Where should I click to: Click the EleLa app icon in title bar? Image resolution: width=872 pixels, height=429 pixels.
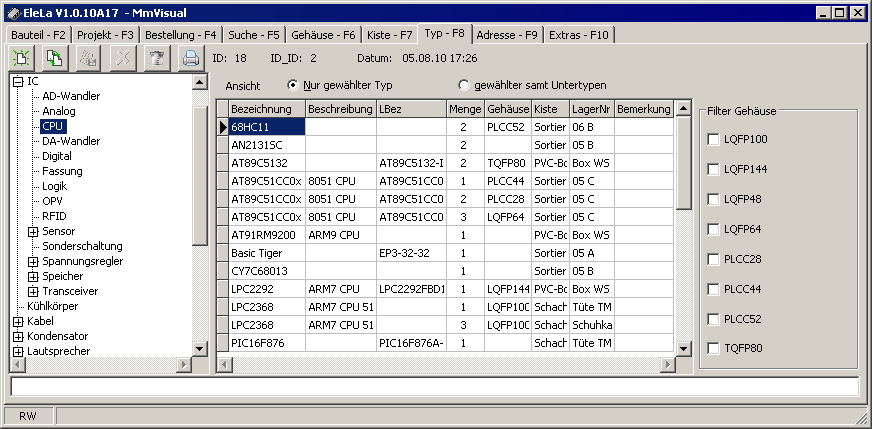click(x=12, y=12)
